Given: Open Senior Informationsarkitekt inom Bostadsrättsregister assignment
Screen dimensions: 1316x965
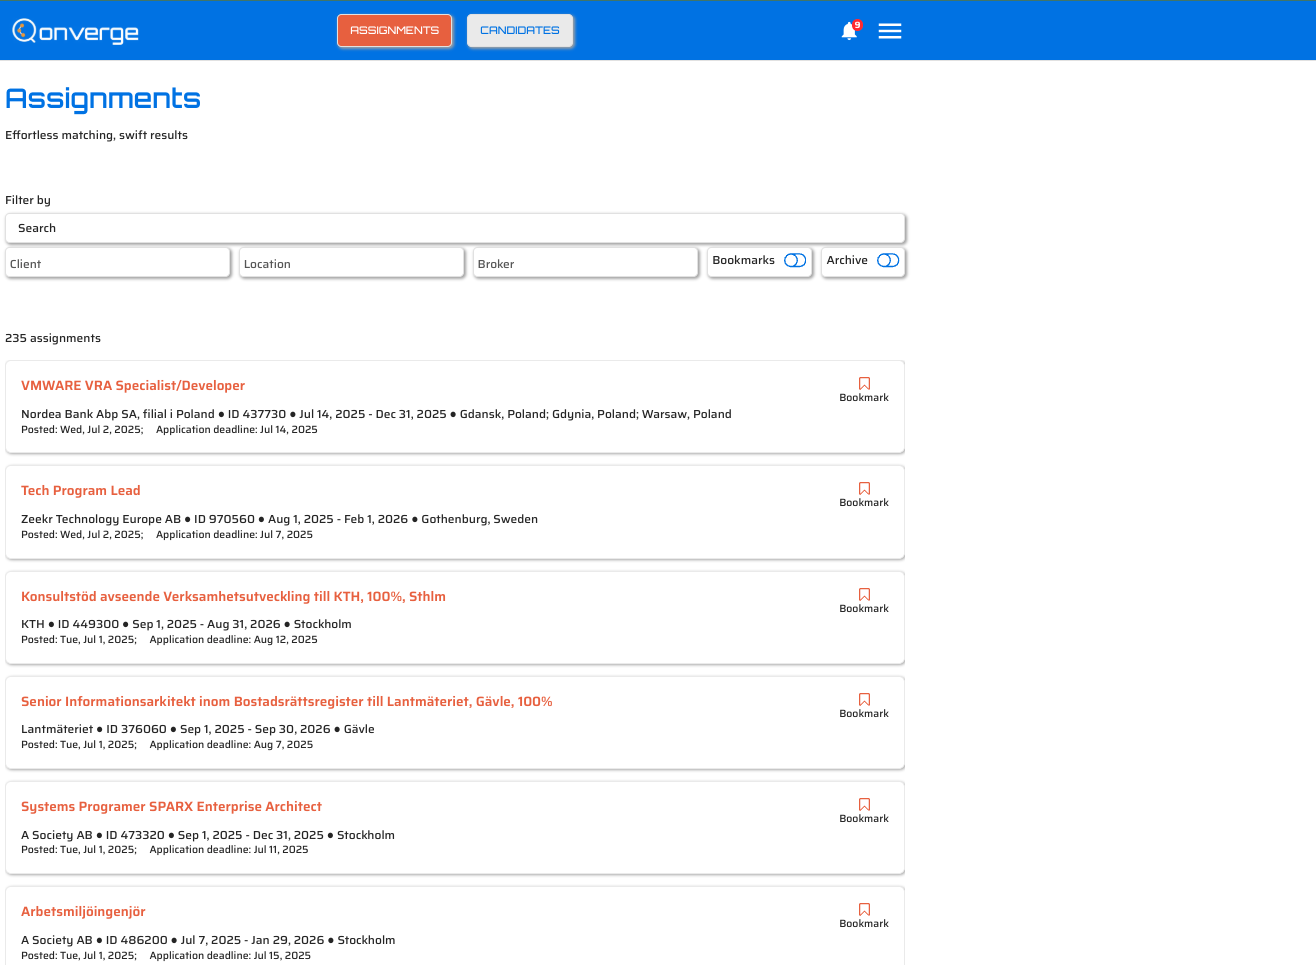Looking at the screenshot, I should click(287, 701).
